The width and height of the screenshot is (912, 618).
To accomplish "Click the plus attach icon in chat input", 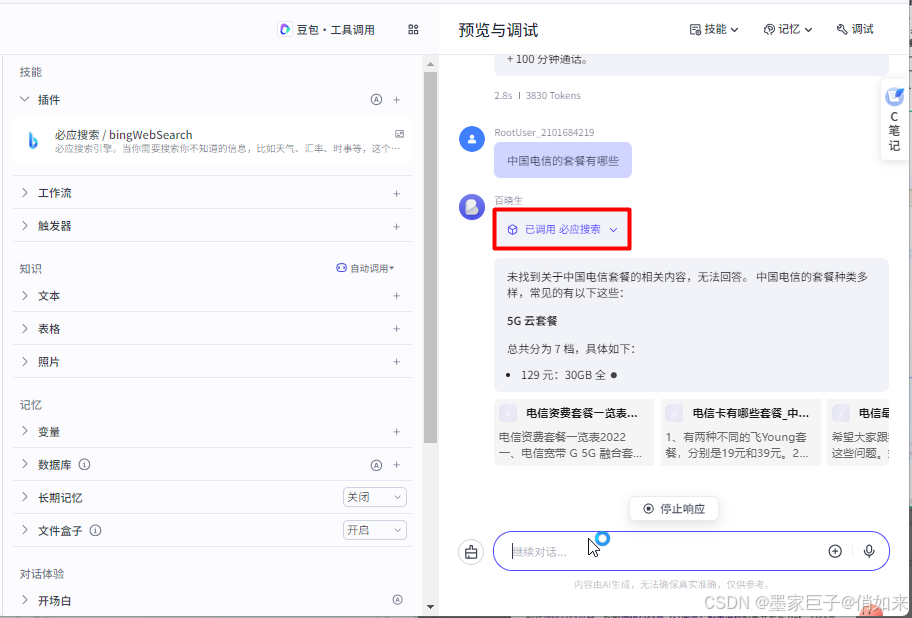I will (x=835, y=551).
